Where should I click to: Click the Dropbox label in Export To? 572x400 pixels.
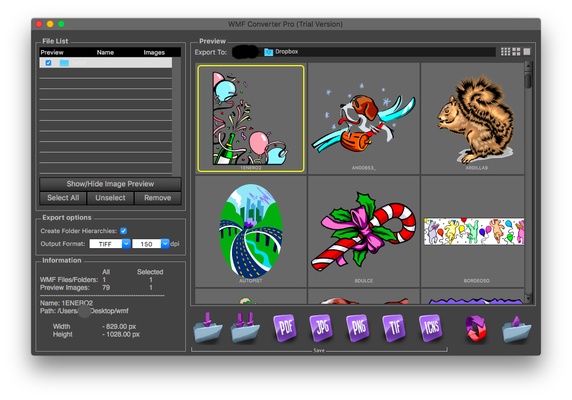(286, 52)
